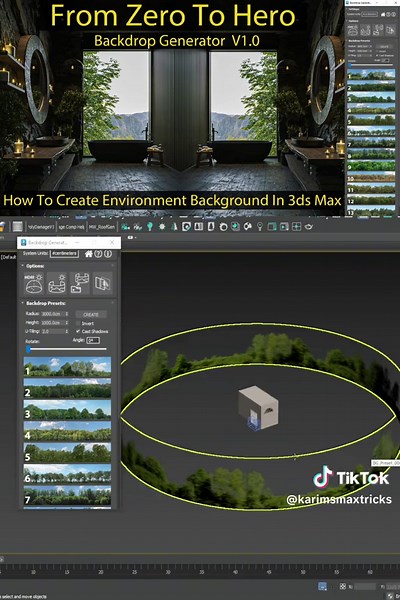
Task: Click the blue selection lock icon in status bar
Action: [323, 586]
